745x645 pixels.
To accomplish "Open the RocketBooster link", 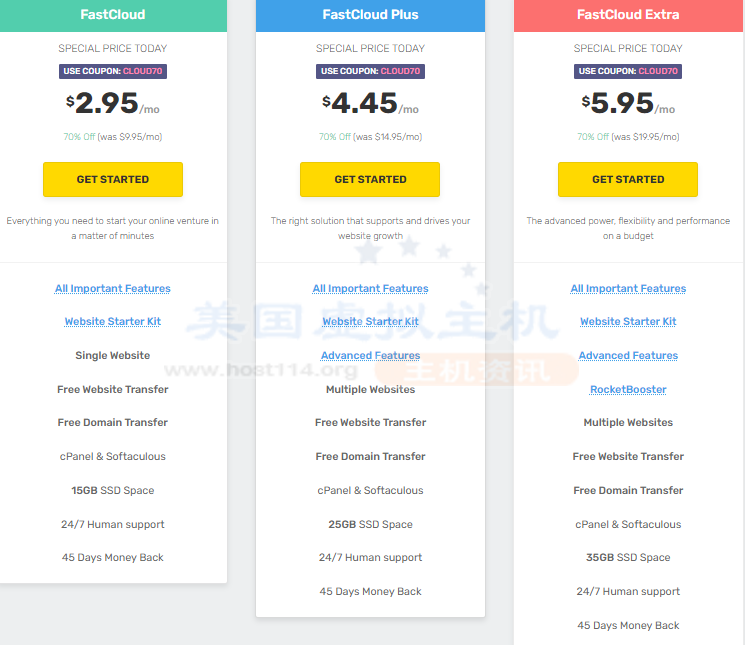I will point(628,389).
